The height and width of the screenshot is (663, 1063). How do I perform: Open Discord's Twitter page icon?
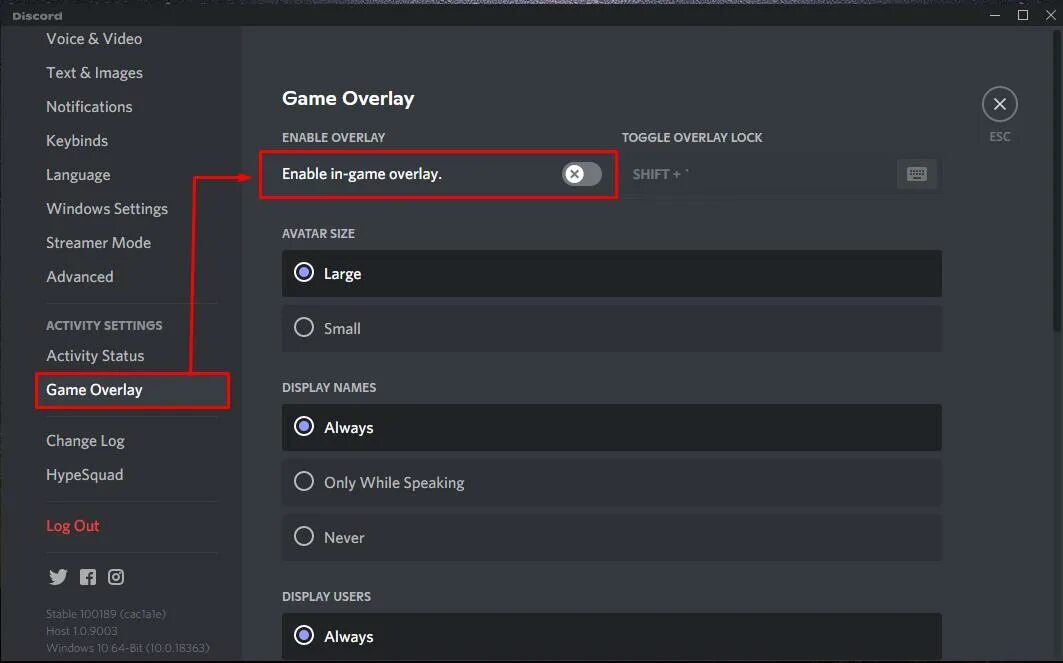(58, 577)
